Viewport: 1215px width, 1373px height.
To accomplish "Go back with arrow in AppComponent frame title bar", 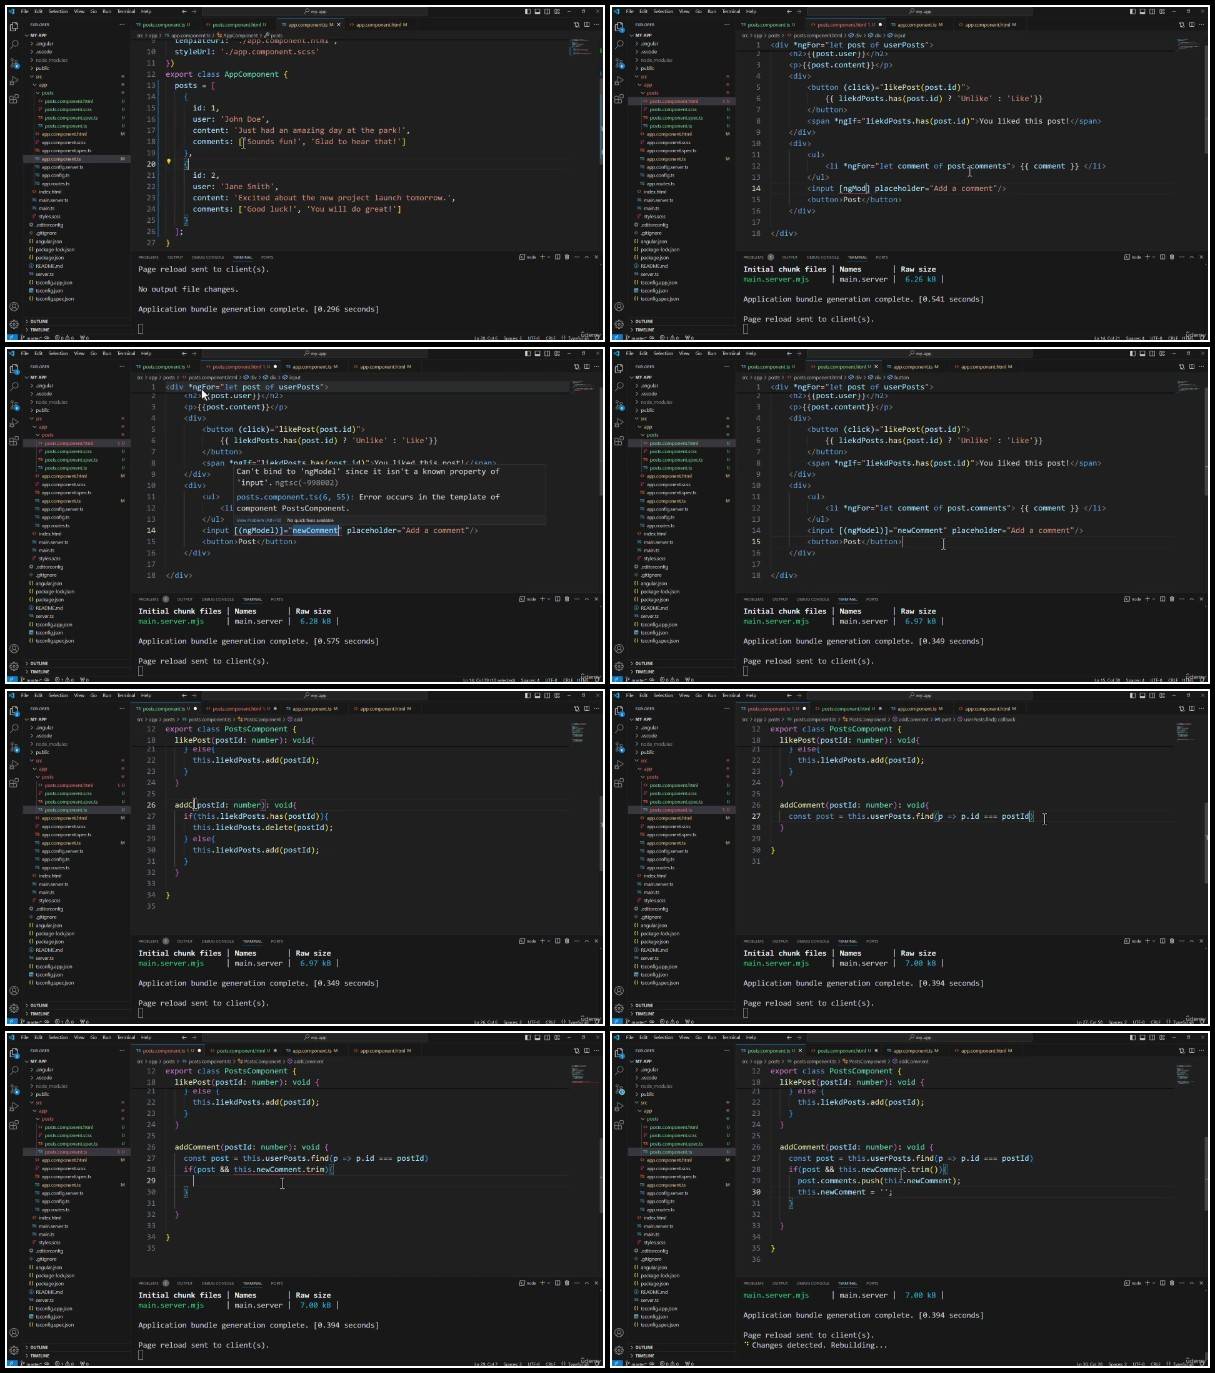I will point(184,11).
